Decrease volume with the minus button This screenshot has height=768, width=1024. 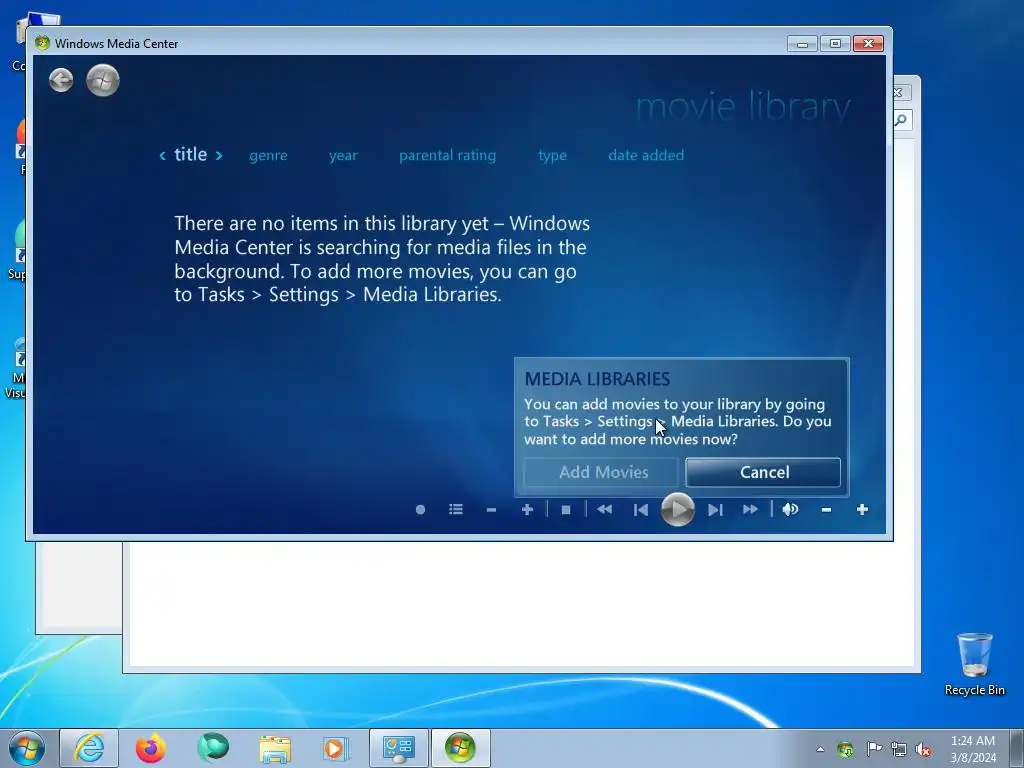coord(826,510)
